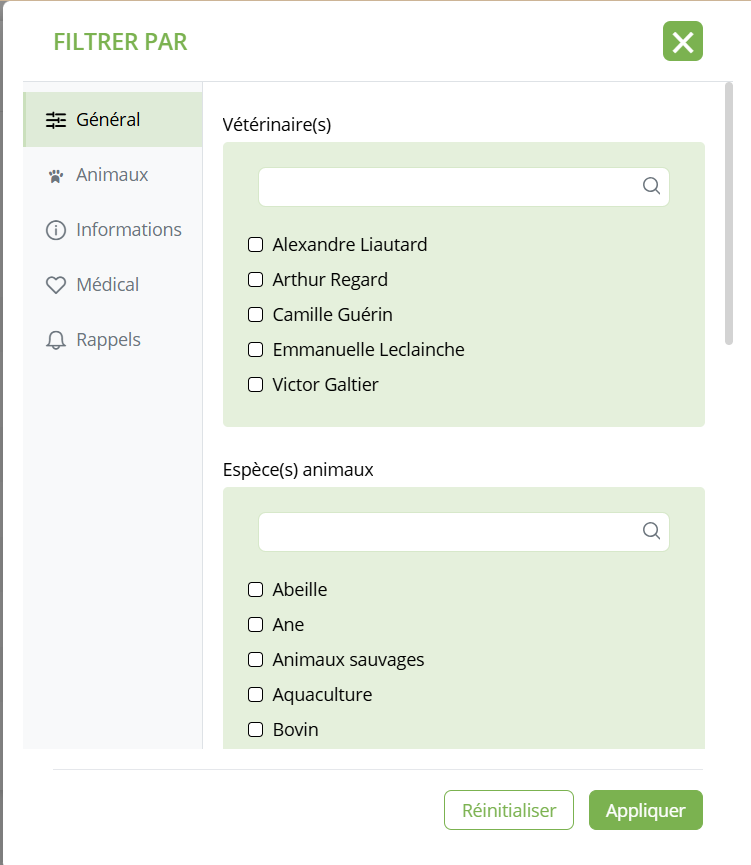
Task: Enable the Bovin species checkbox
Action: (256, 729)
